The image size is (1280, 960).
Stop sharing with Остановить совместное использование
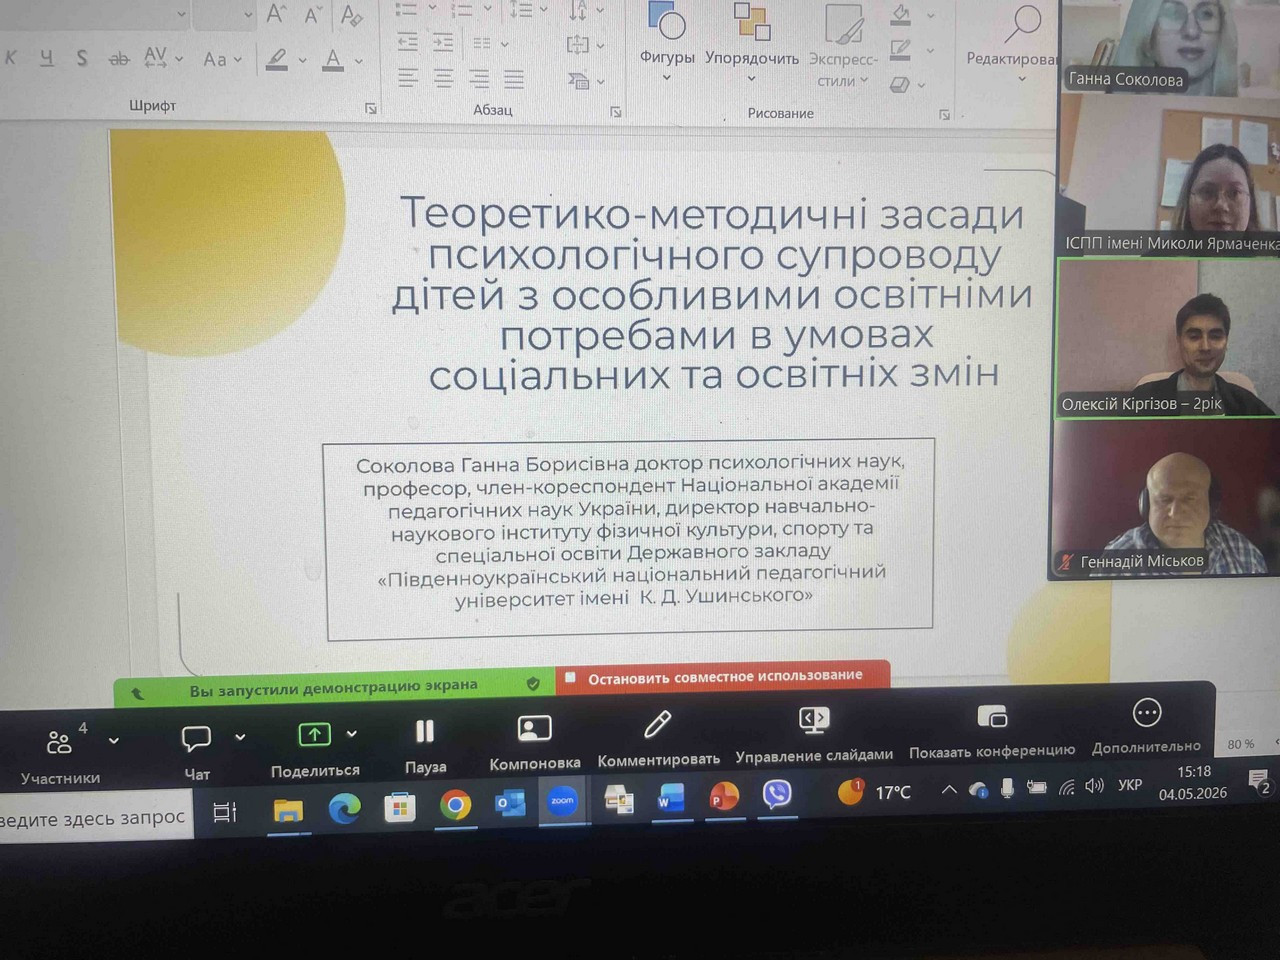coord(723,677)
